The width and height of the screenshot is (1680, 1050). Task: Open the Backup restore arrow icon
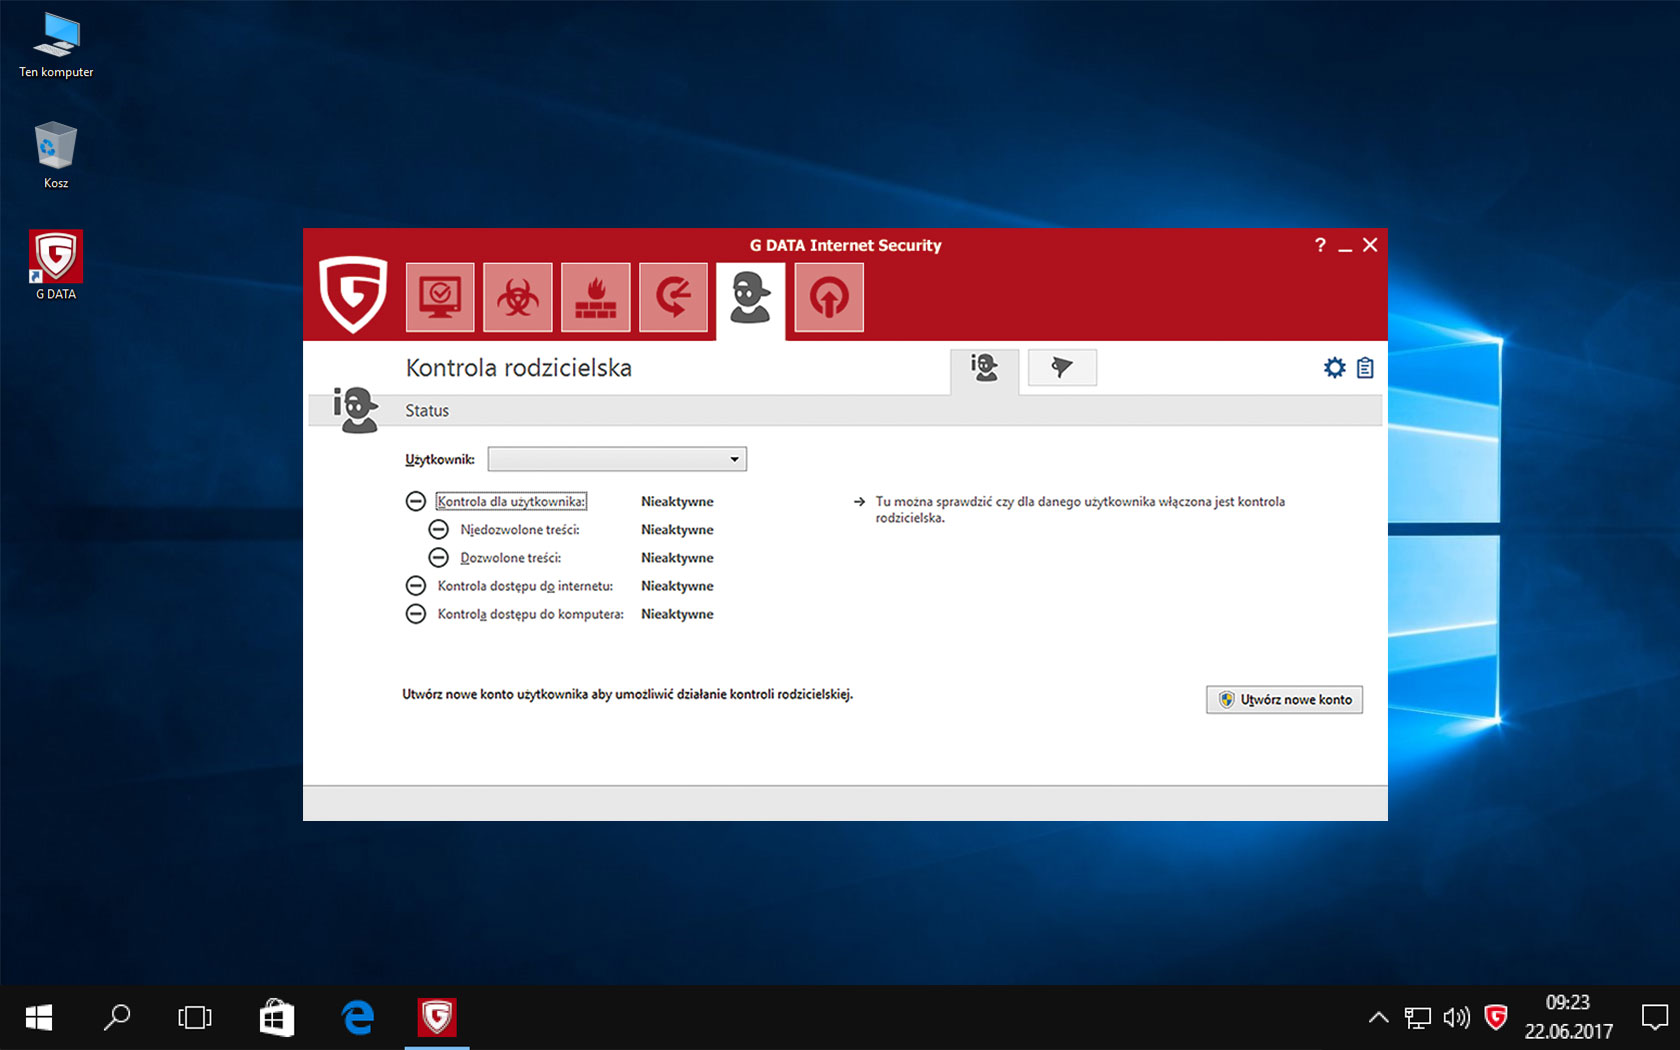click(x=674, y=297)
